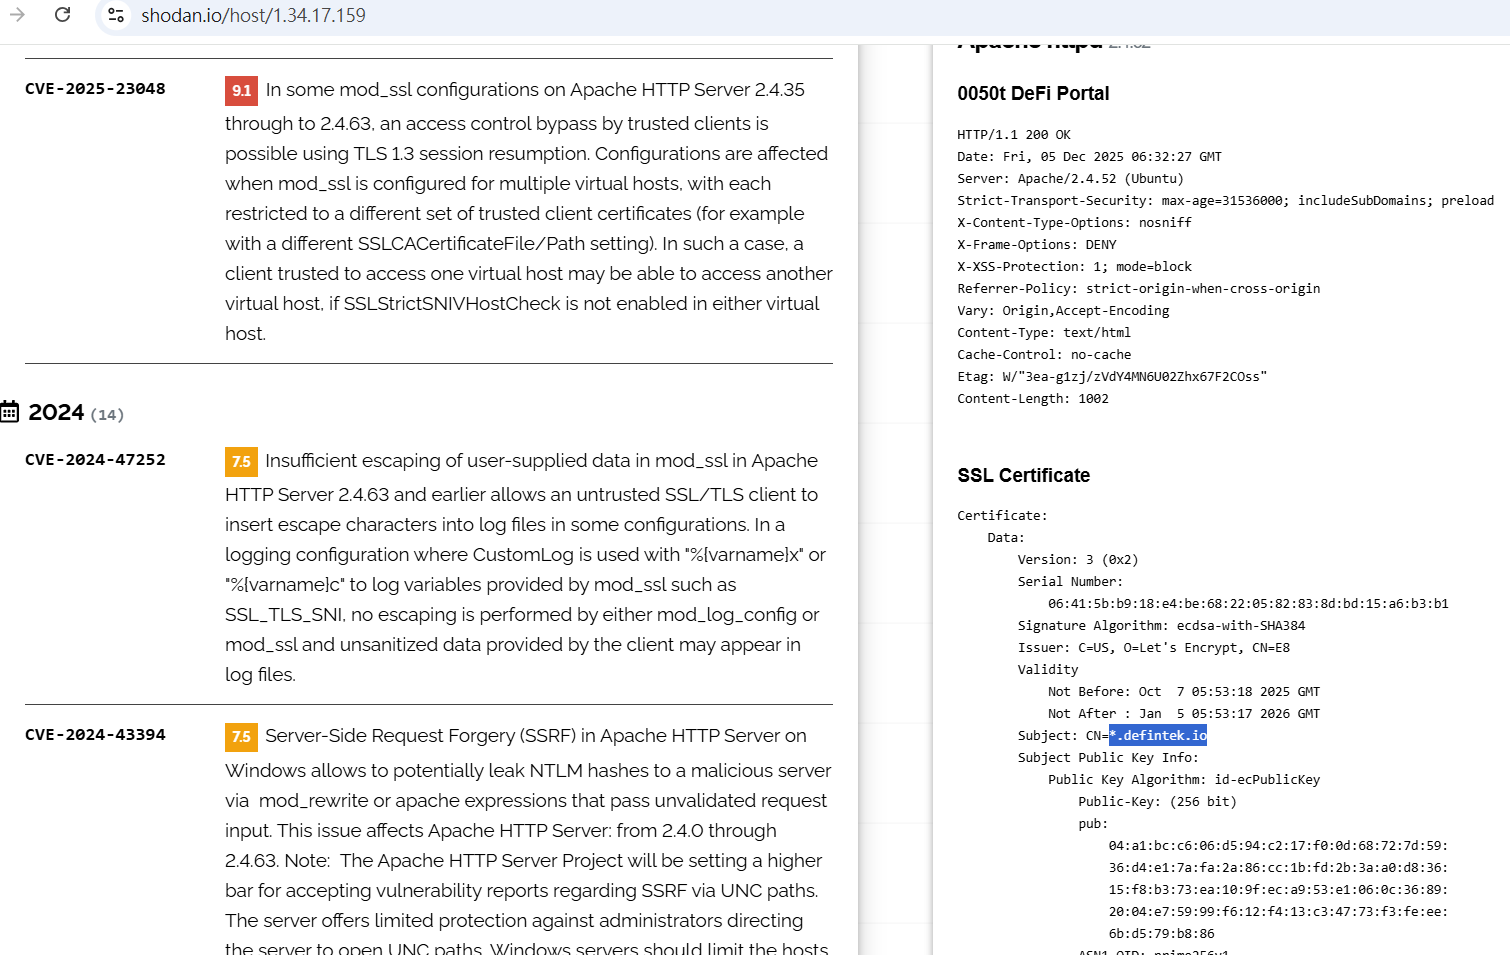This screenshot has width=1510, height=955.
Task: Click the "Content-Length: 1002" line
Action: click(1033, 399)
